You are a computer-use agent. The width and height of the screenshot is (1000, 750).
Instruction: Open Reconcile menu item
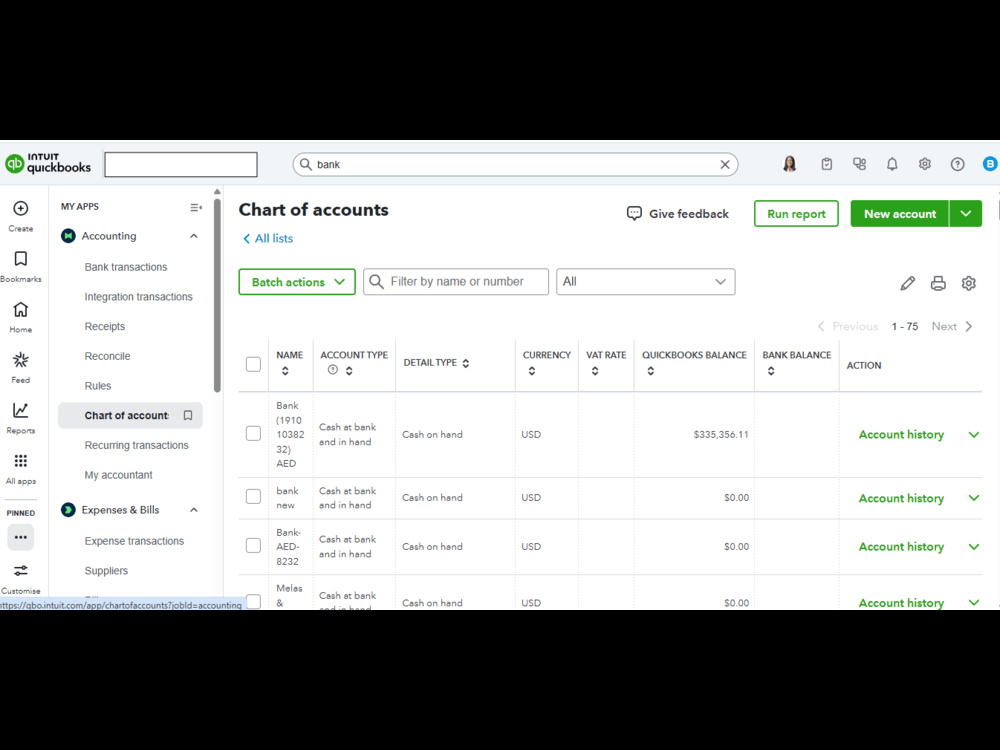(107, 356)
